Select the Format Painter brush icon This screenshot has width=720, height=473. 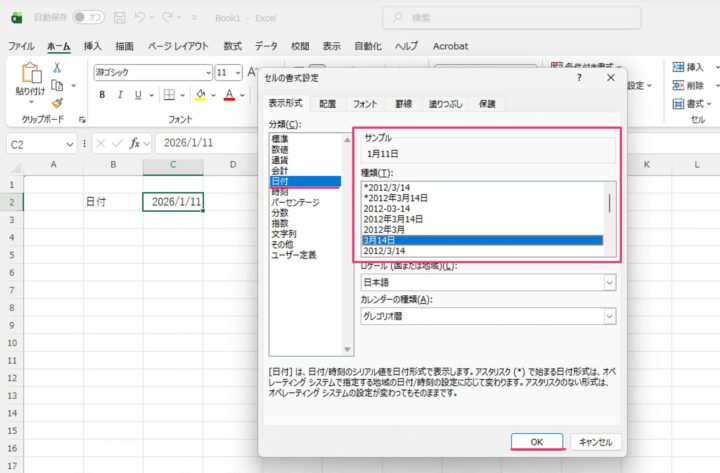point(58,101)
